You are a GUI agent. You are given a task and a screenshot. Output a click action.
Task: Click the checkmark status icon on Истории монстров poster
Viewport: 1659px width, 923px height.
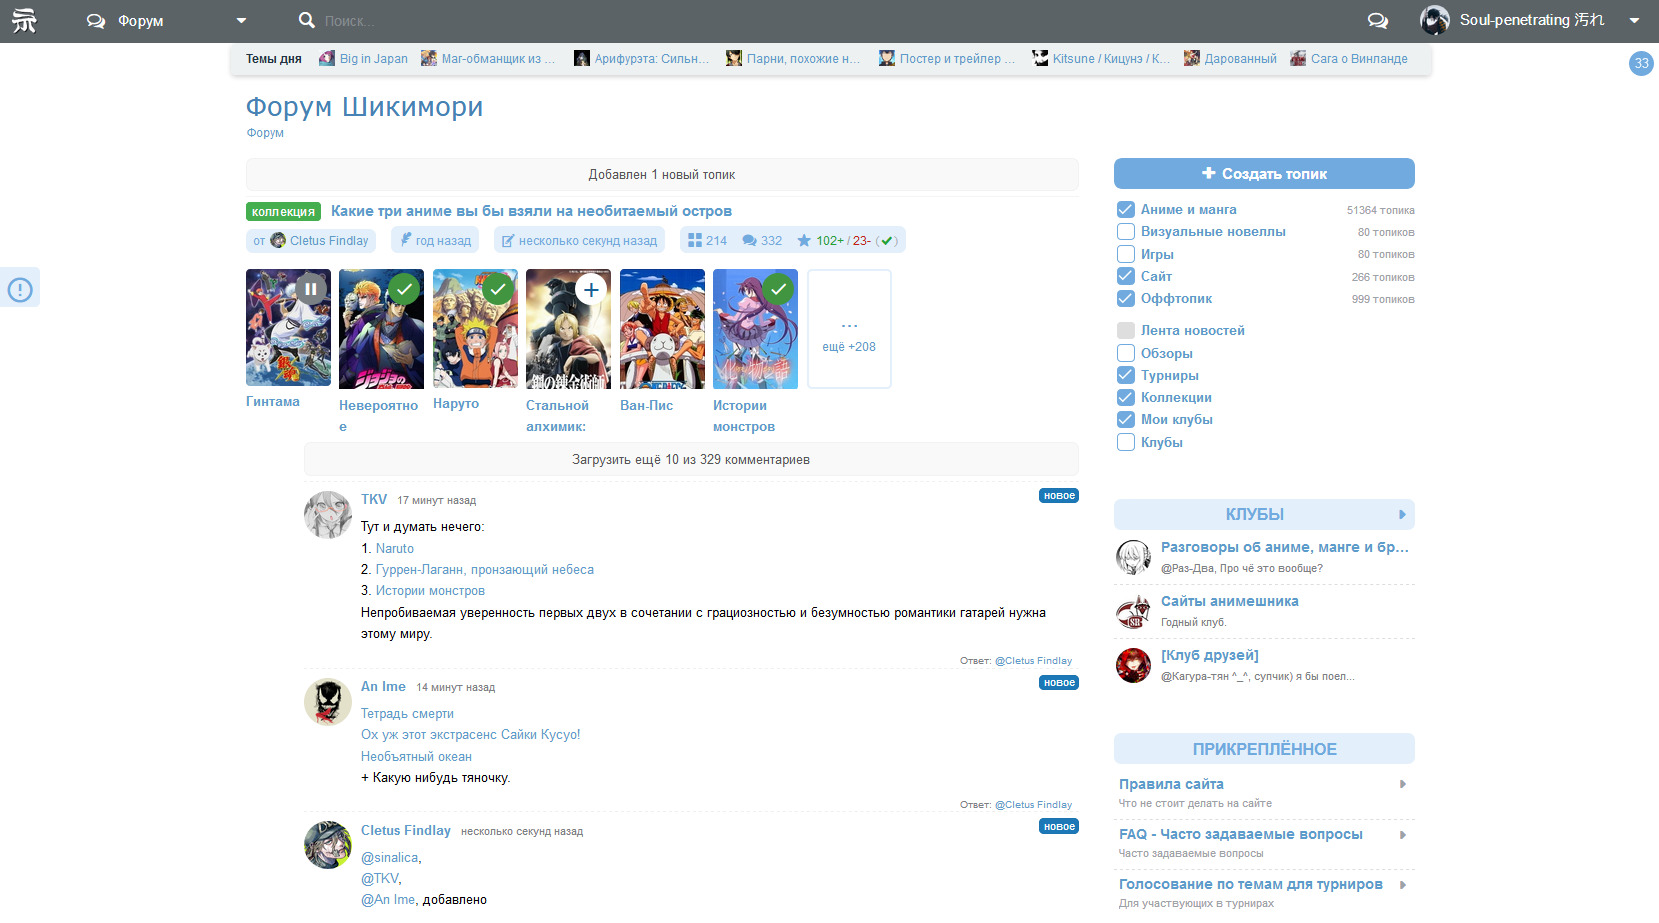click(778, 289)
